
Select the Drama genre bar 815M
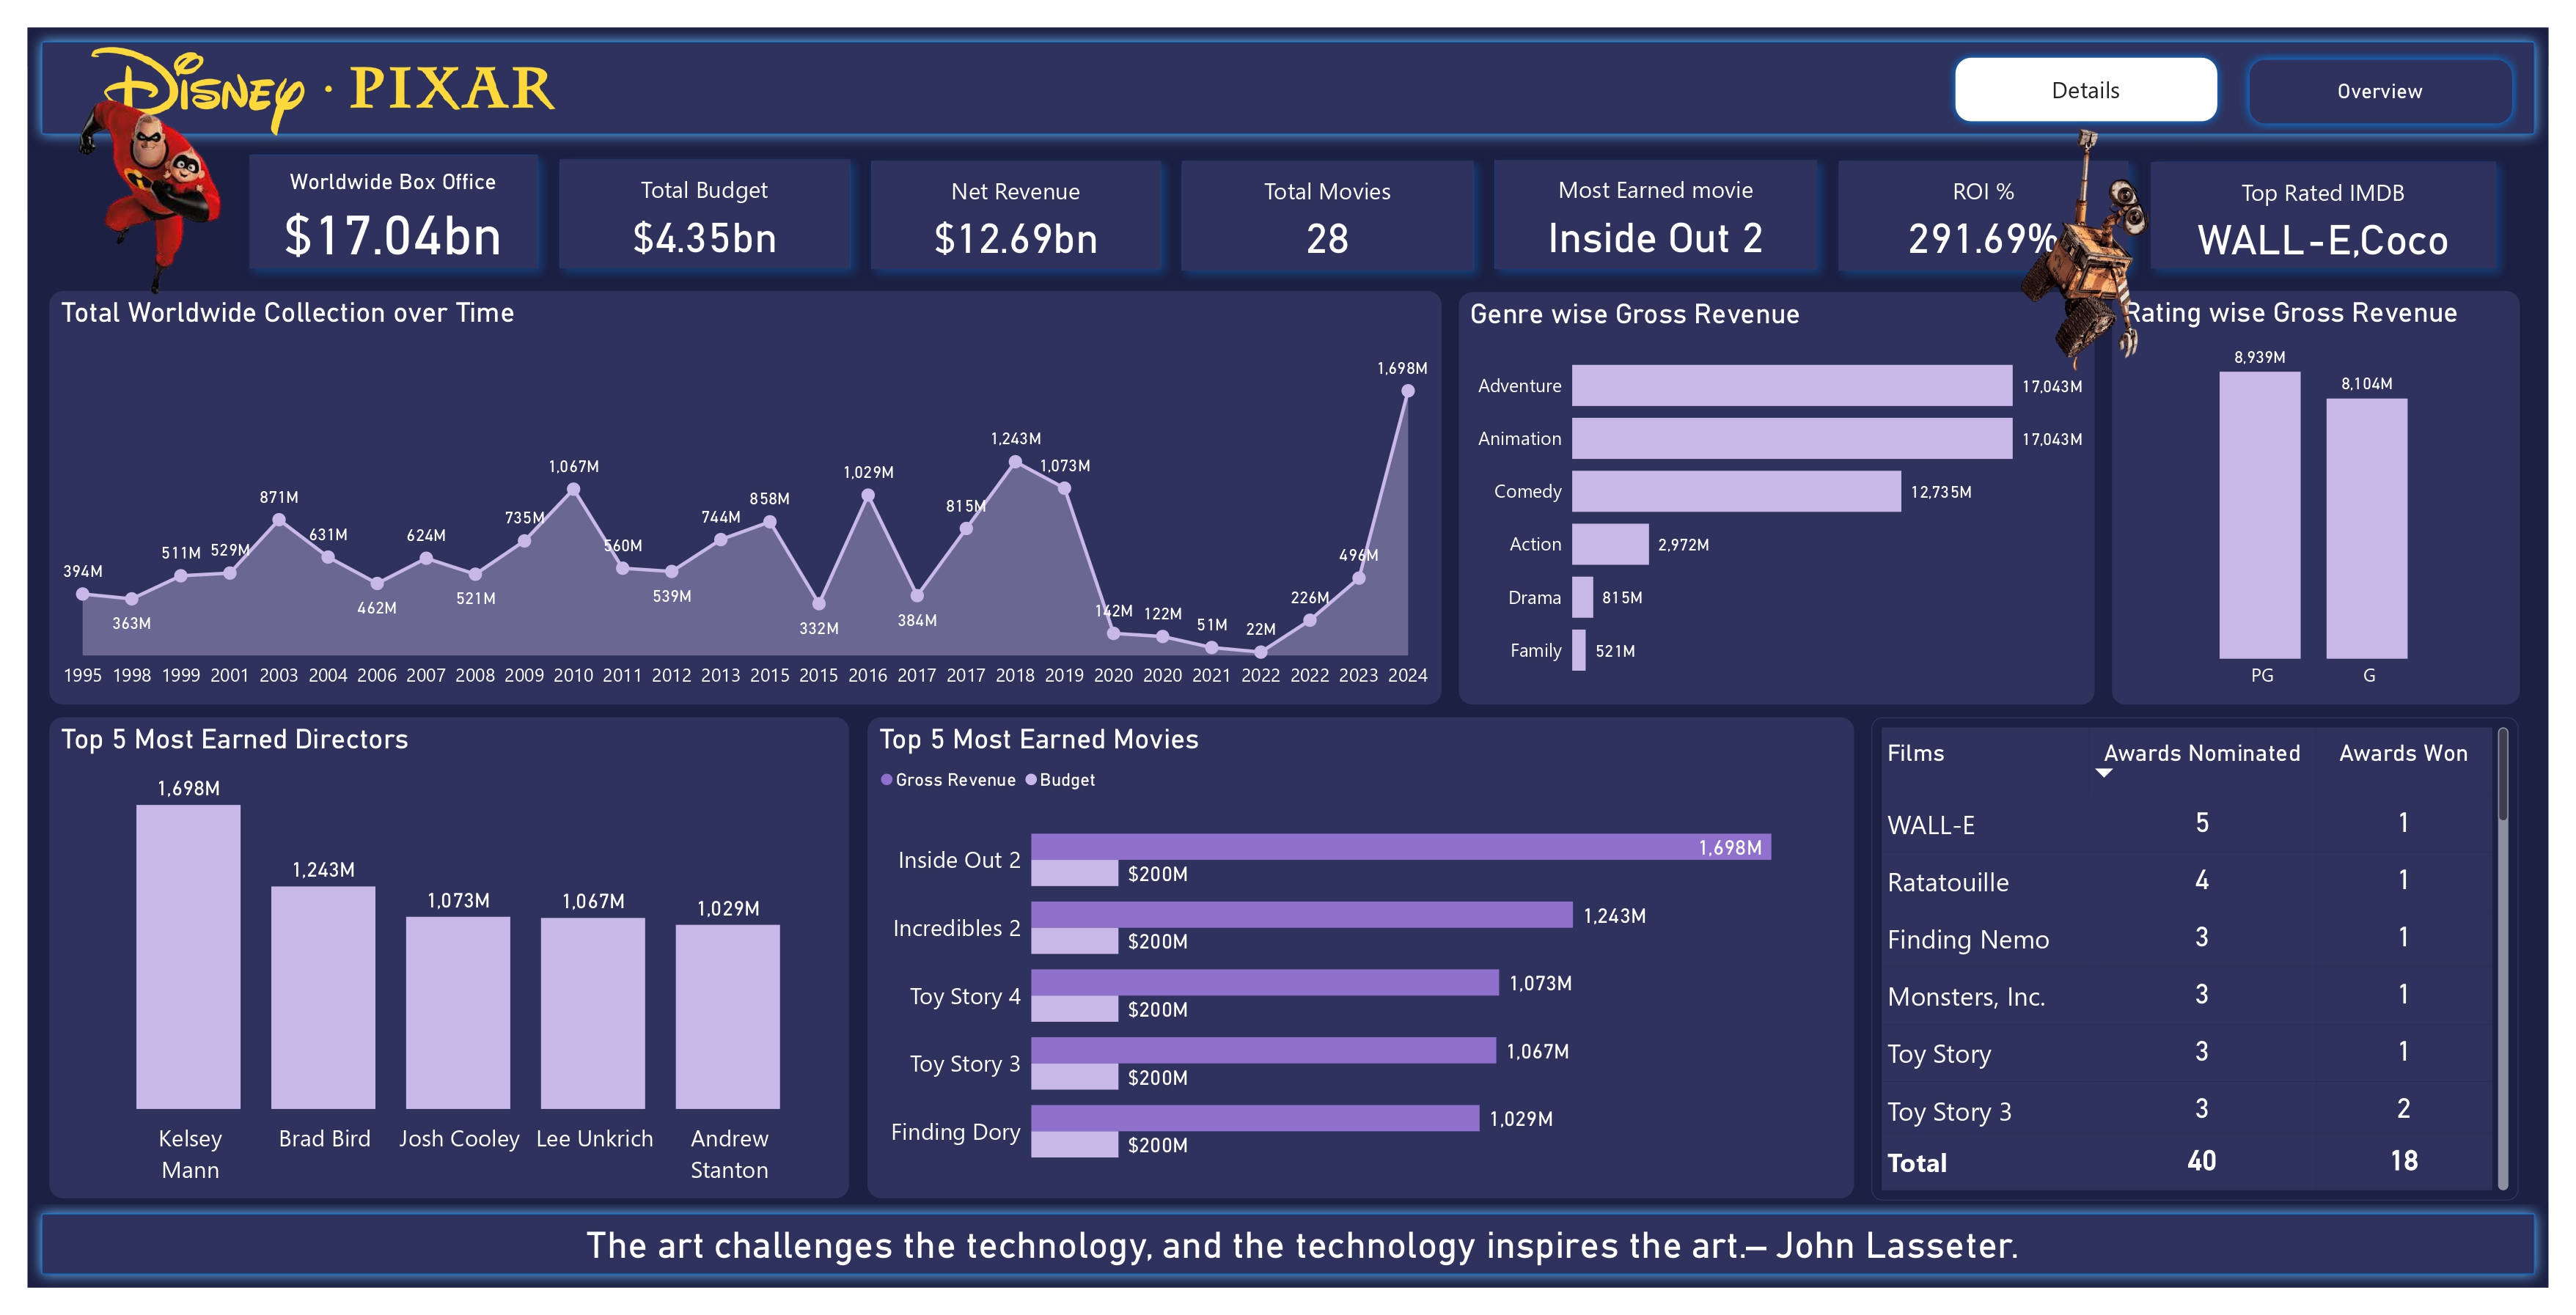[1582, 597]
